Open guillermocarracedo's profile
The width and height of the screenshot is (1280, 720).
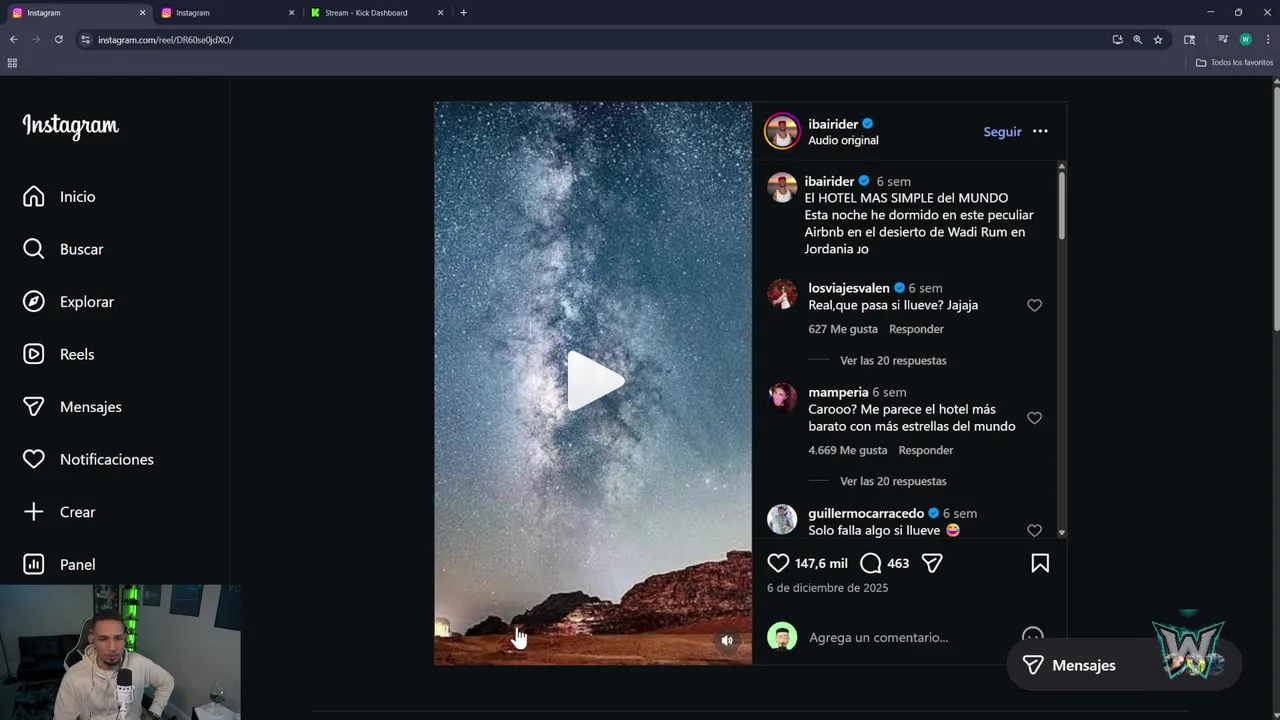pyautogui.click(x=866, y=514)
